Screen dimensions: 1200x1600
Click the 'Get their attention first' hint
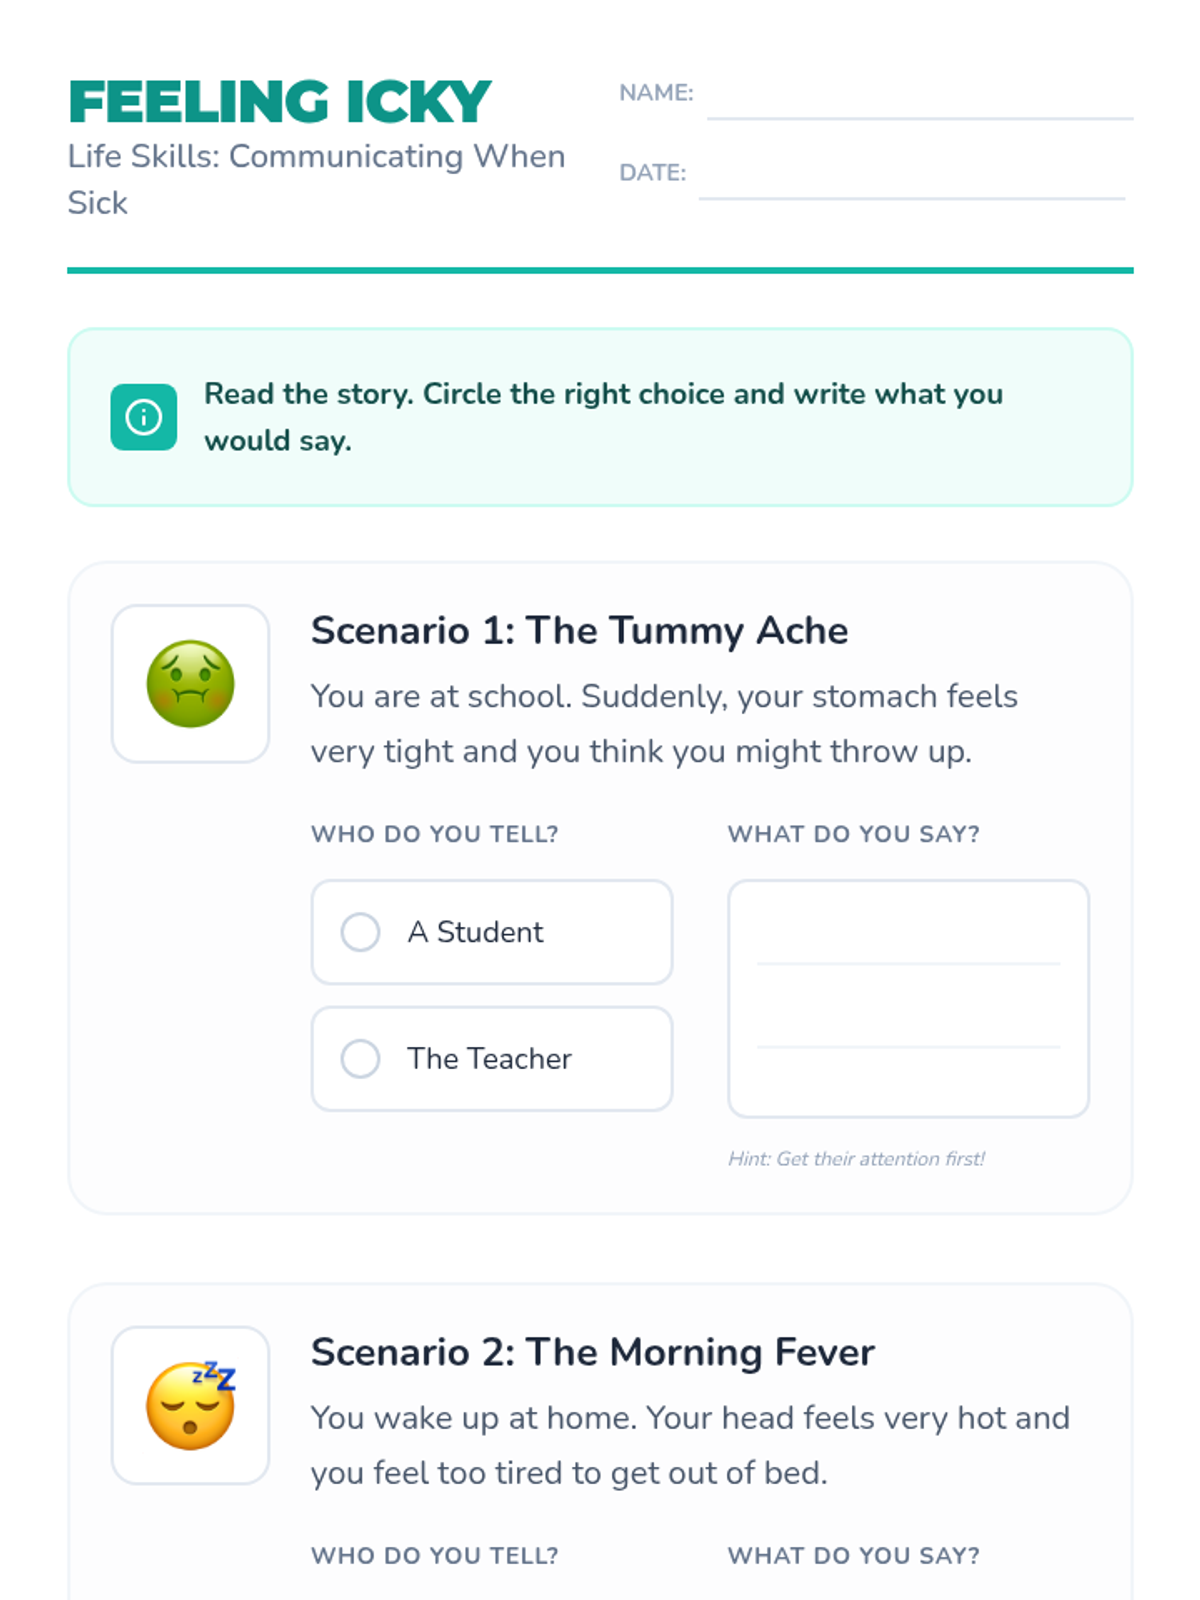coord(856,1159)
